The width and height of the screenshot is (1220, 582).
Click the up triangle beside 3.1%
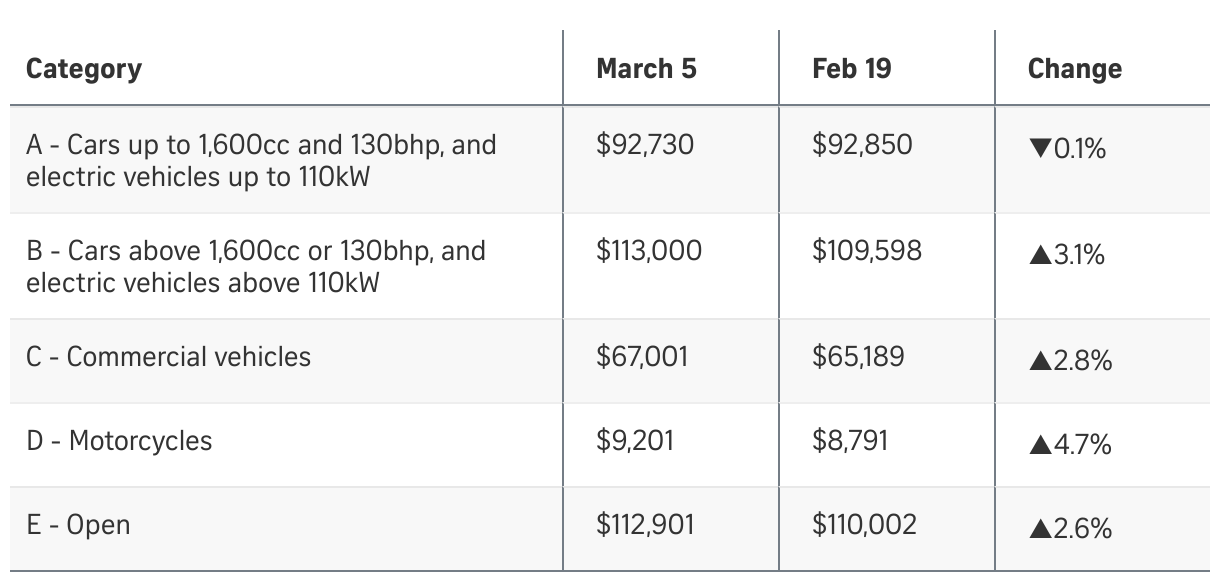click(x=1040, y=256)
